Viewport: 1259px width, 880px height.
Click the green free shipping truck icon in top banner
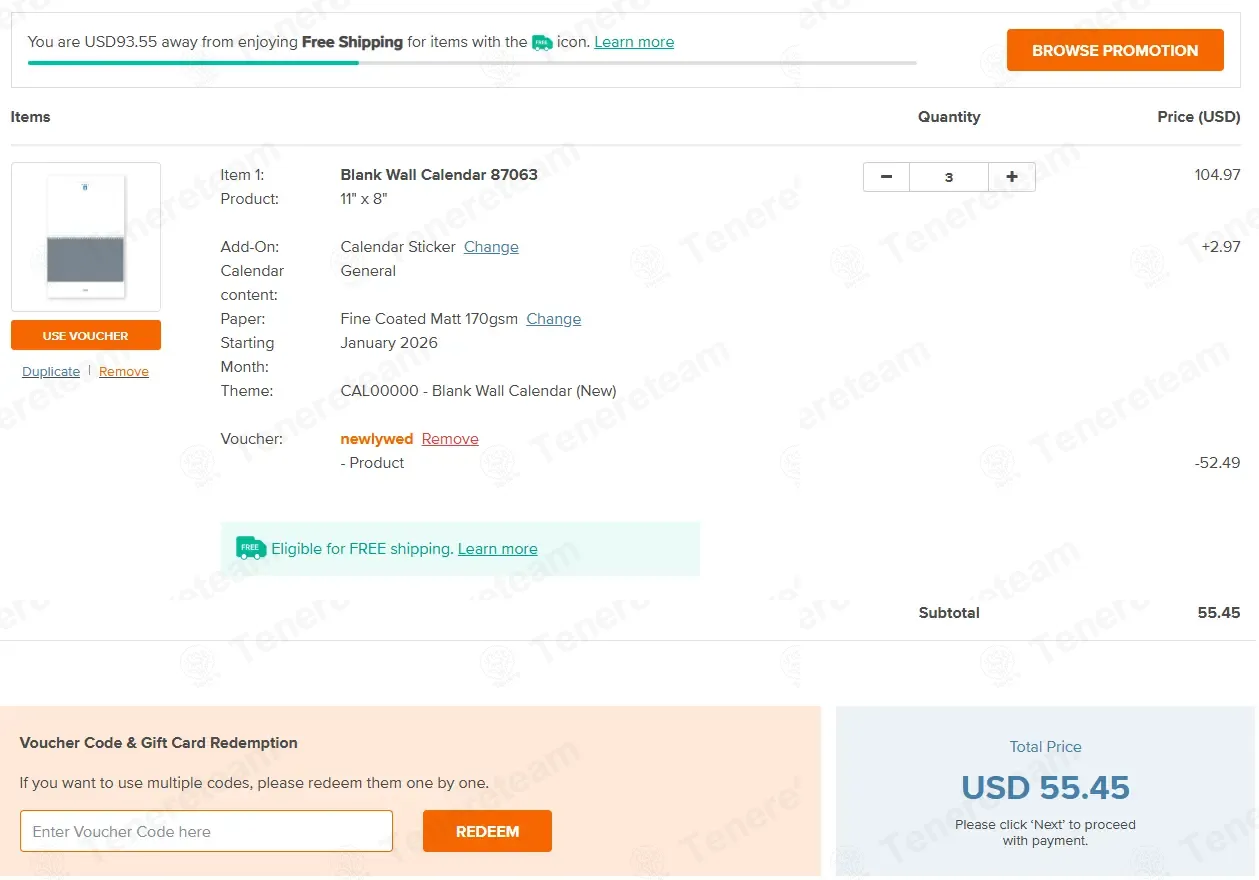tap(542, 42)
